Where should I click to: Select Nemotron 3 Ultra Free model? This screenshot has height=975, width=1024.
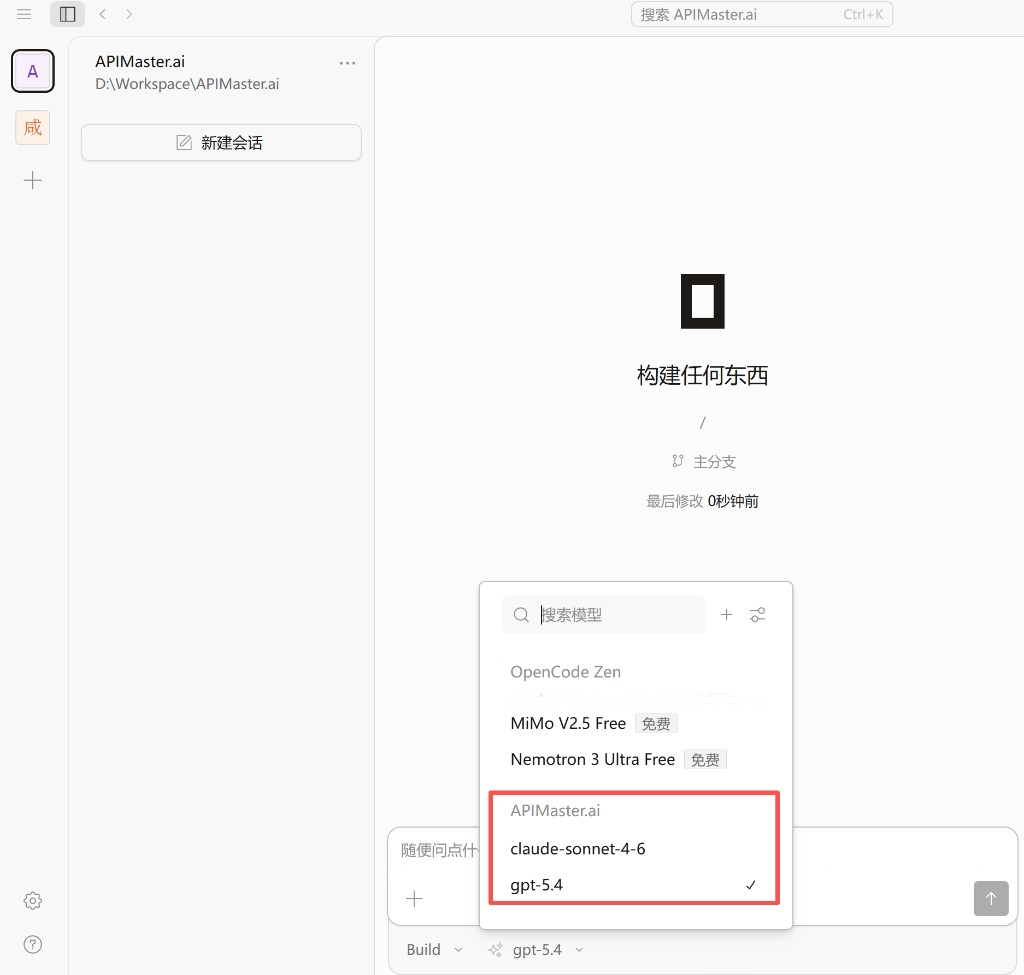tap(634, 759)
